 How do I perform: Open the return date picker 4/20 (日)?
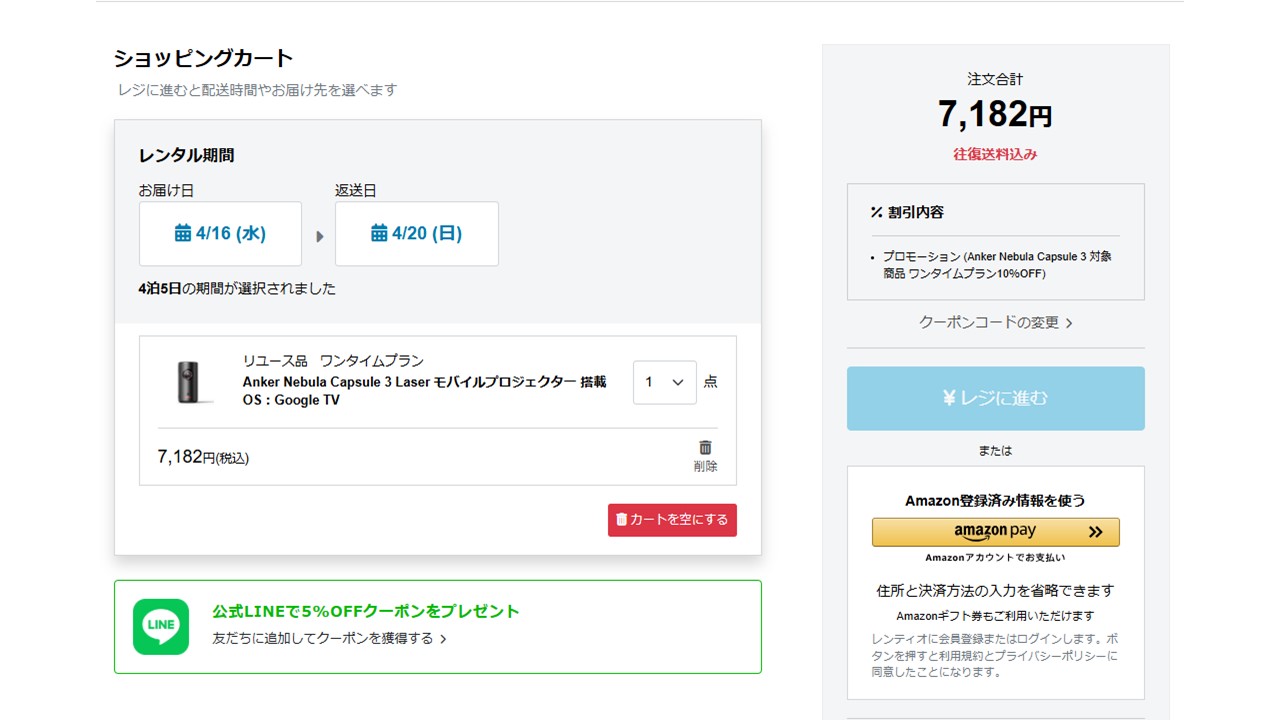click(x=416, y=234)
